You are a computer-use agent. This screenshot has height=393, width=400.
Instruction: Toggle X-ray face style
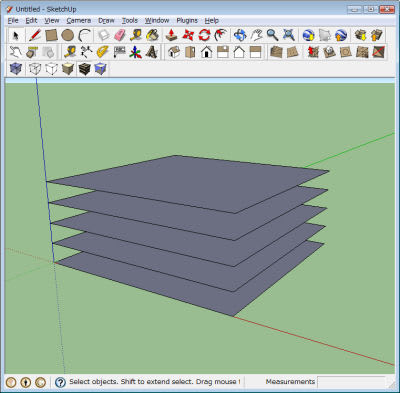tap(16, 69)
